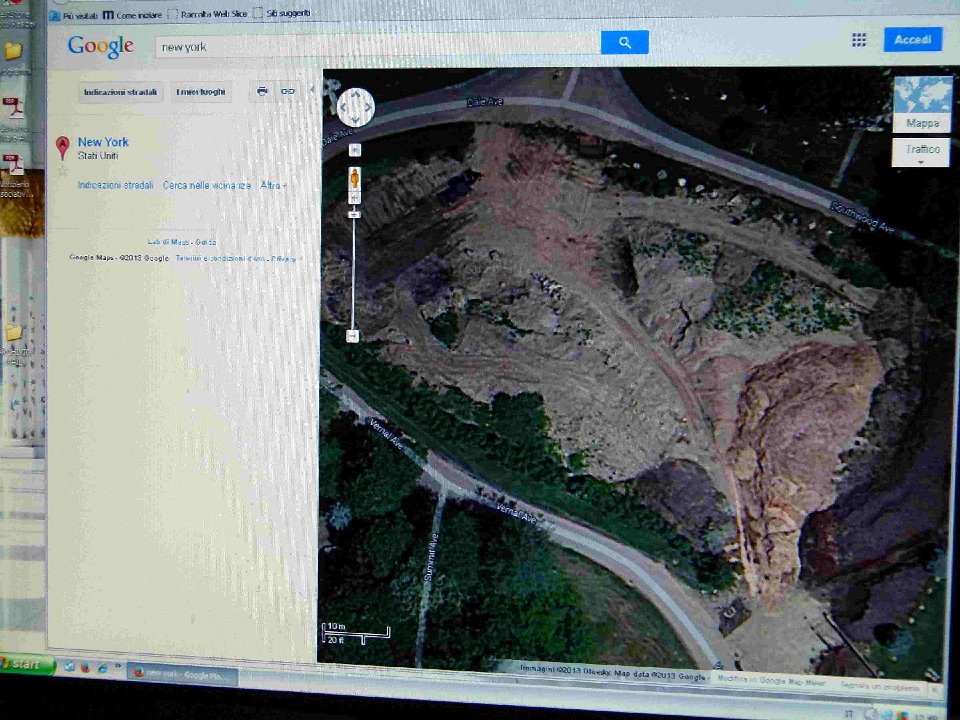Open the Privacy link

[x=283, y=259]
